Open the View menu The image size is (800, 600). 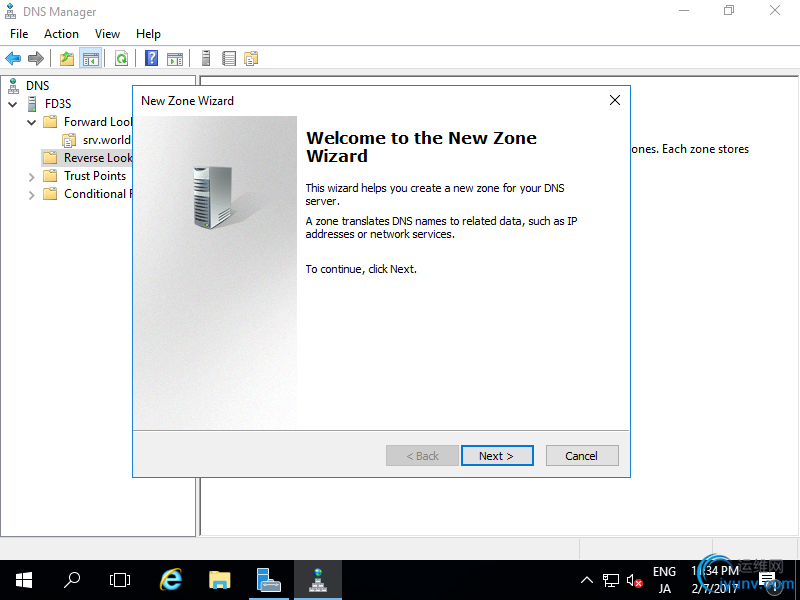[107, 34]
